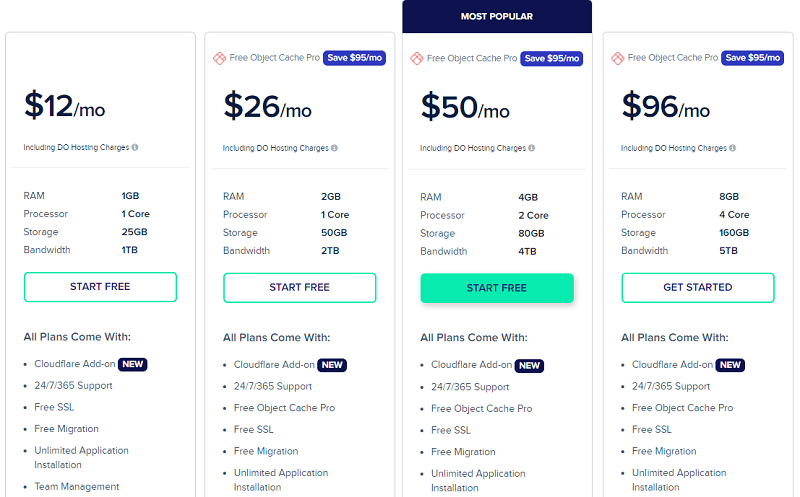Click info icon beside $50 plan hosting charges

[532, 148]
